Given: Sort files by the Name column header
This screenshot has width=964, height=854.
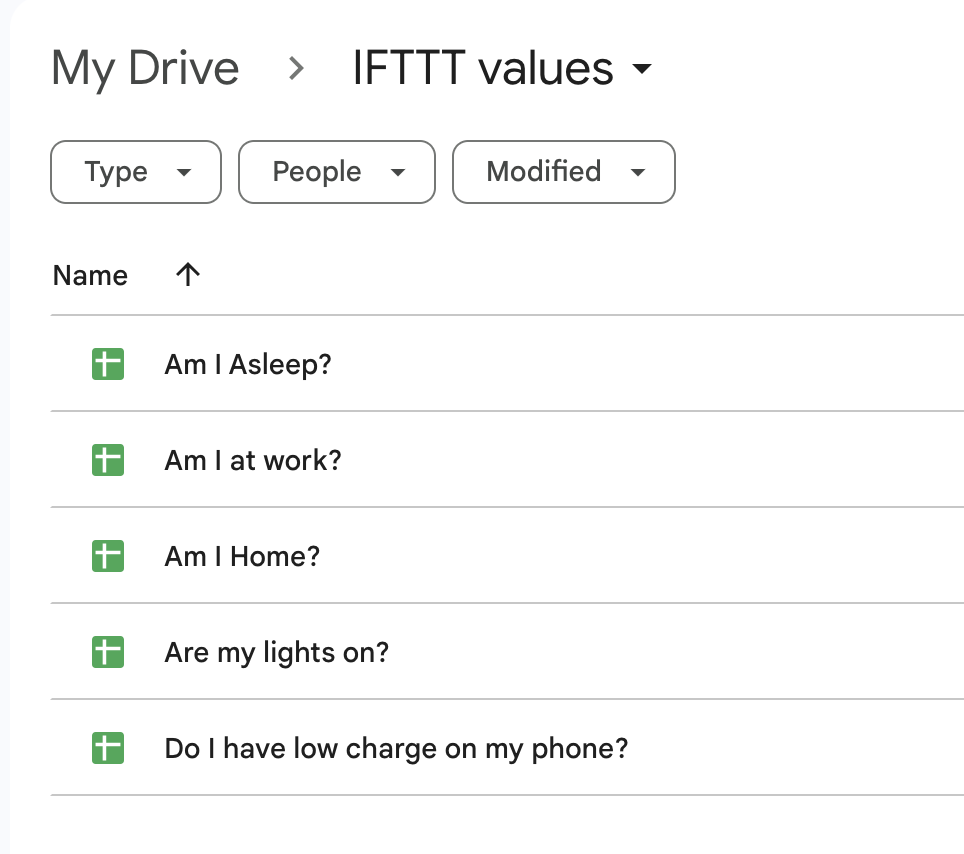Looking at the screenshot, I should tap(90, 276).
